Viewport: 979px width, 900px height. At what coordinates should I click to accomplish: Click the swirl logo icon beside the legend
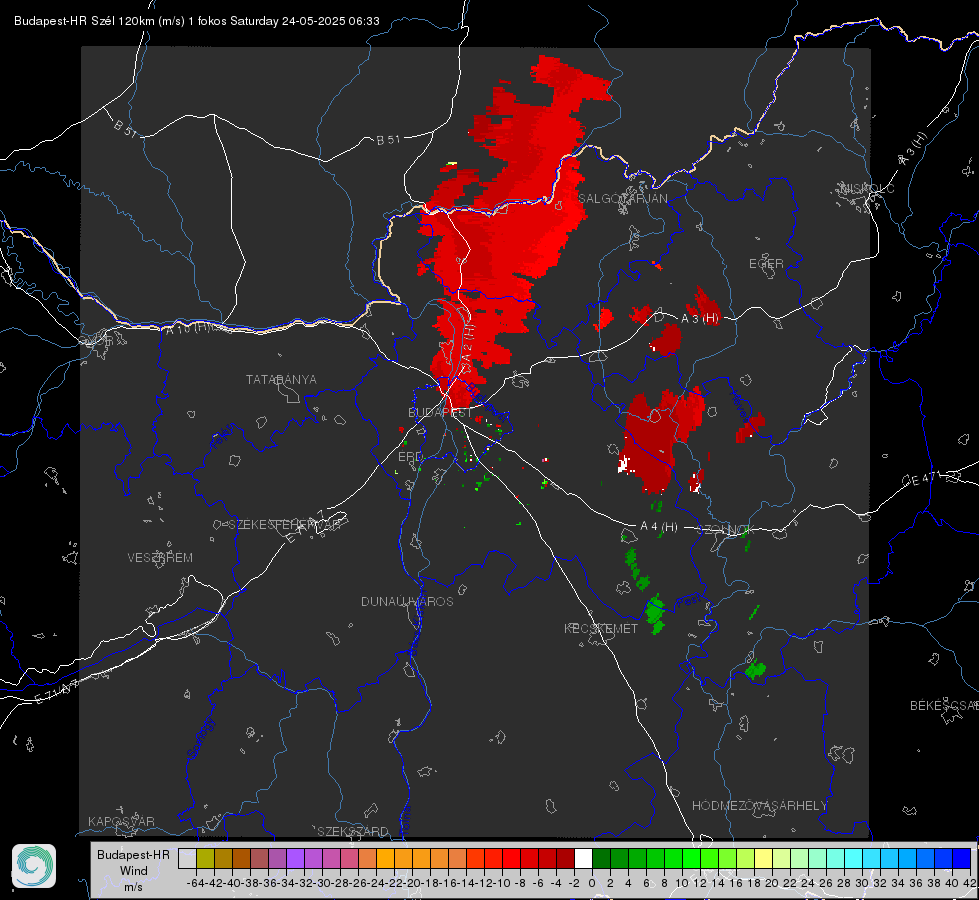34,866
